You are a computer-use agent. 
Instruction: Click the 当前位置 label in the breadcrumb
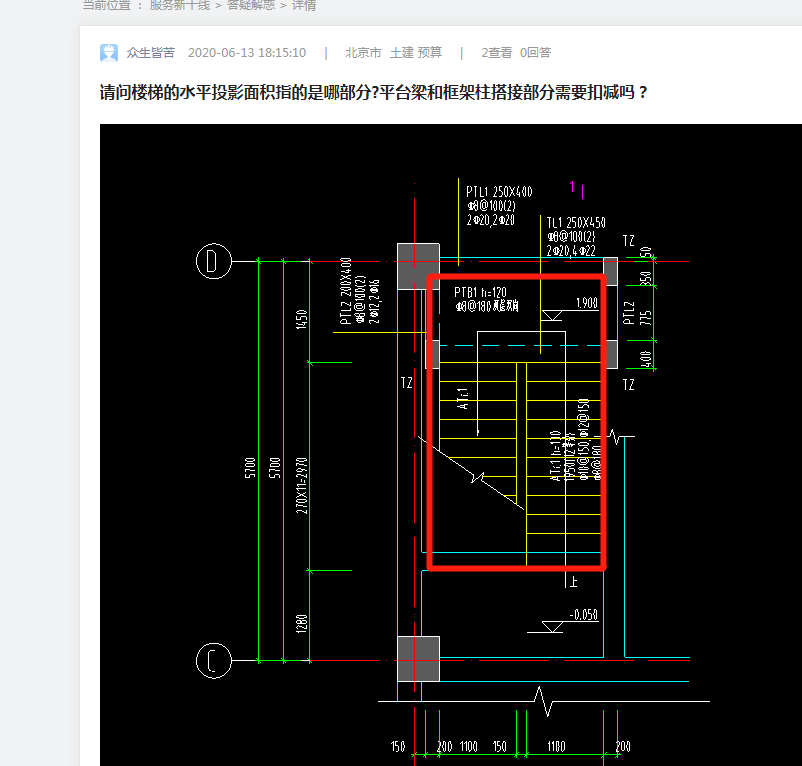click(106, 5)
